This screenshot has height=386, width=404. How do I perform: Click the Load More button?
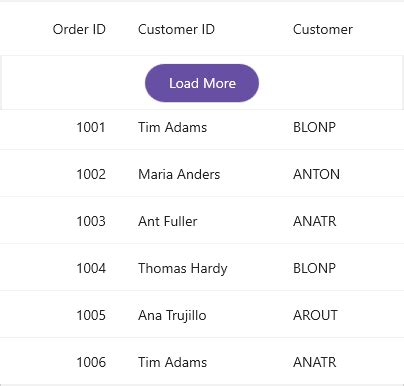pos(202,83)
